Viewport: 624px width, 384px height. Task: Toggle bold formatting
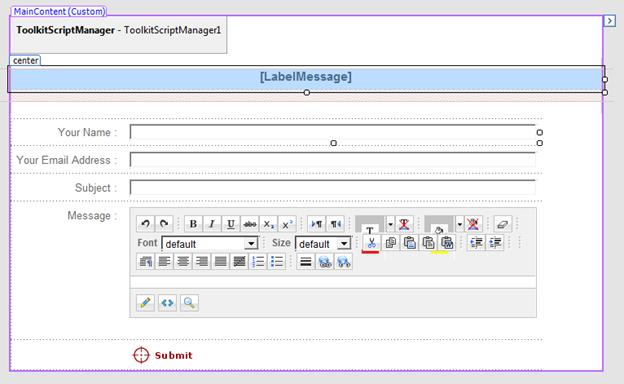pos(193,224)
